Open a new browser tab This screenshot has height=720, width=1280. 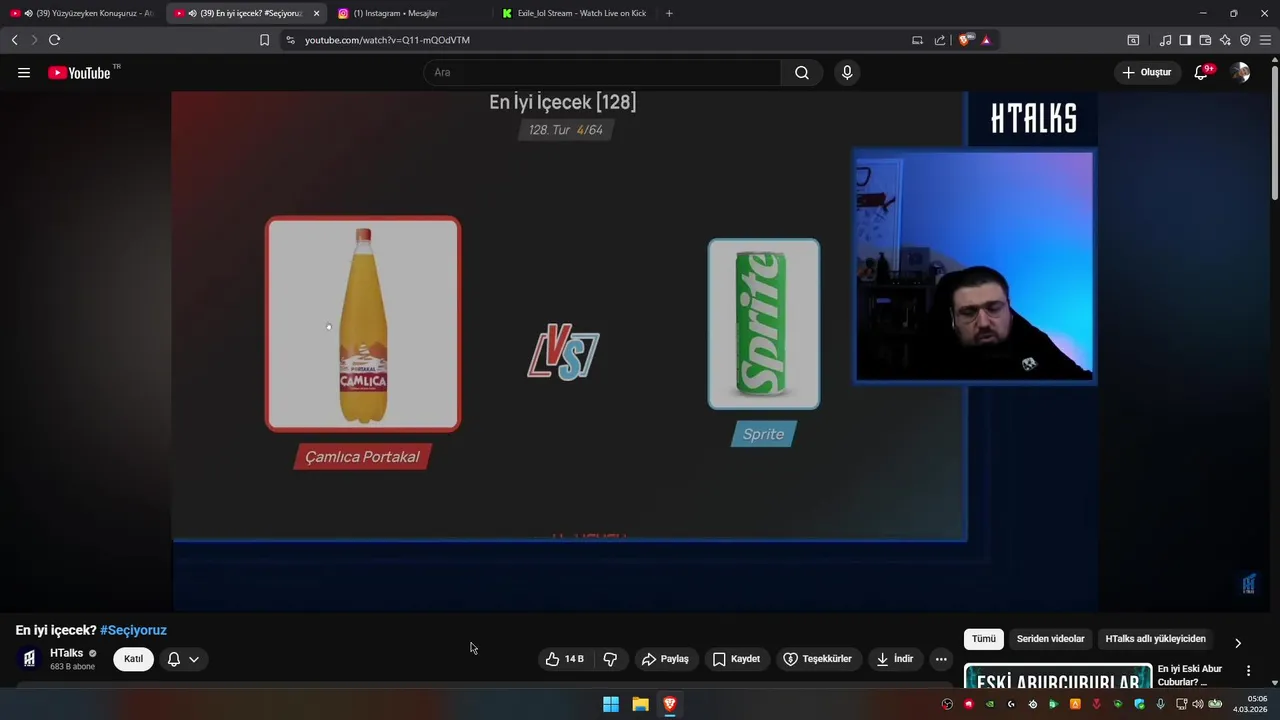tap(669, 13)
